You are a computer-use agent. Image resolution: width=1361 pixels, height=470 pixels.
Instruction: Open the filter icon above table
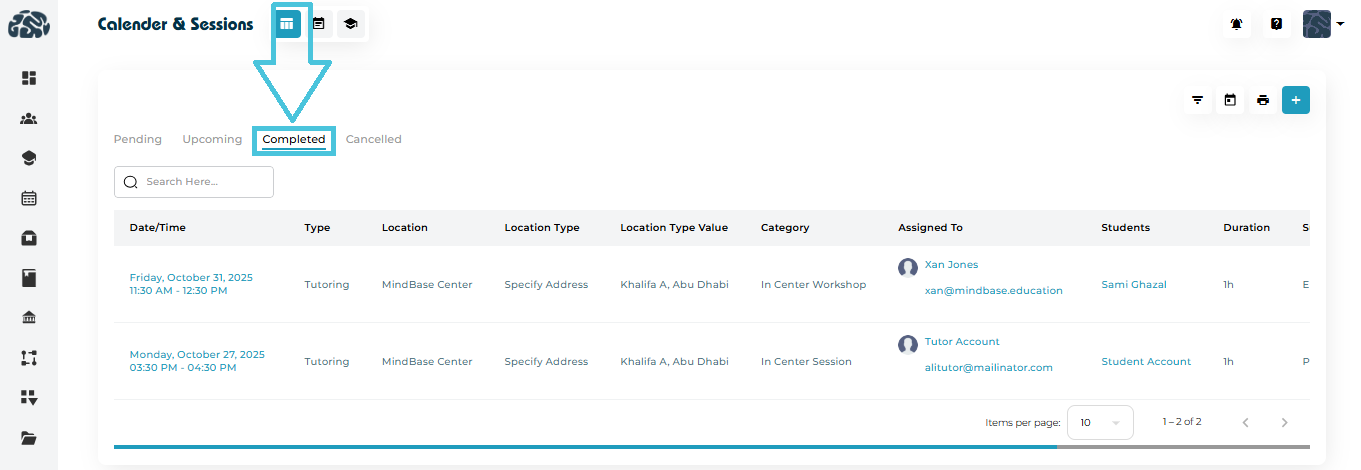click(1197, 100)
